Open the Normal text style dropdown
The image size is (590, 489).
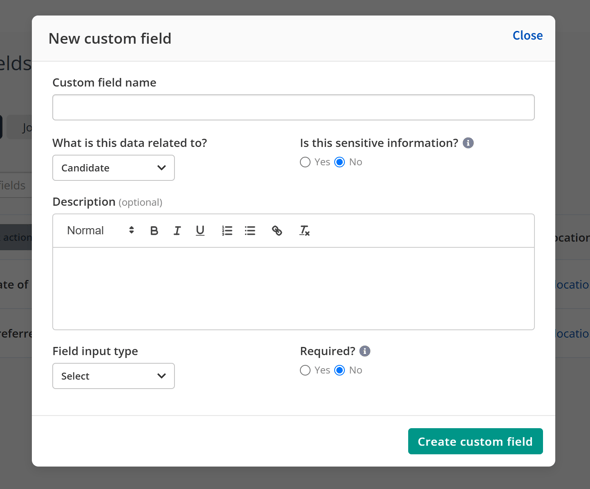click(x=100, y=231)
